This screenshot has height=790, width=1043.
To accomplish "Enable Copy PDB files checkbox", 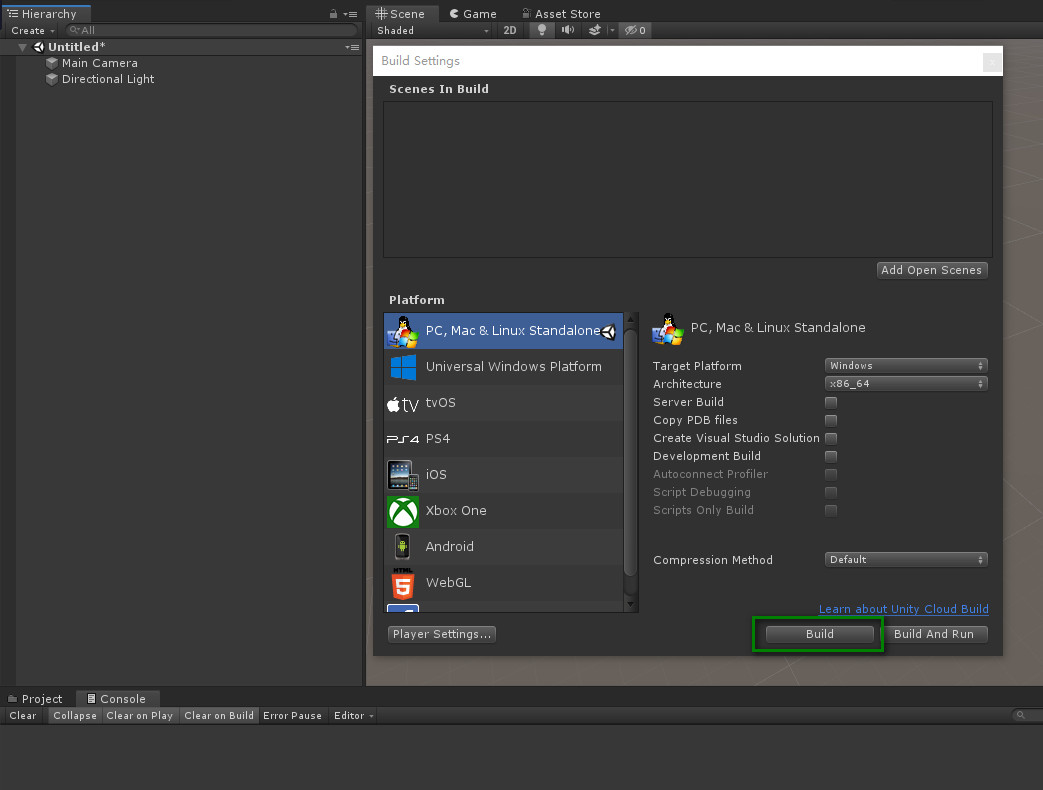I will click(x=831, y=420).
